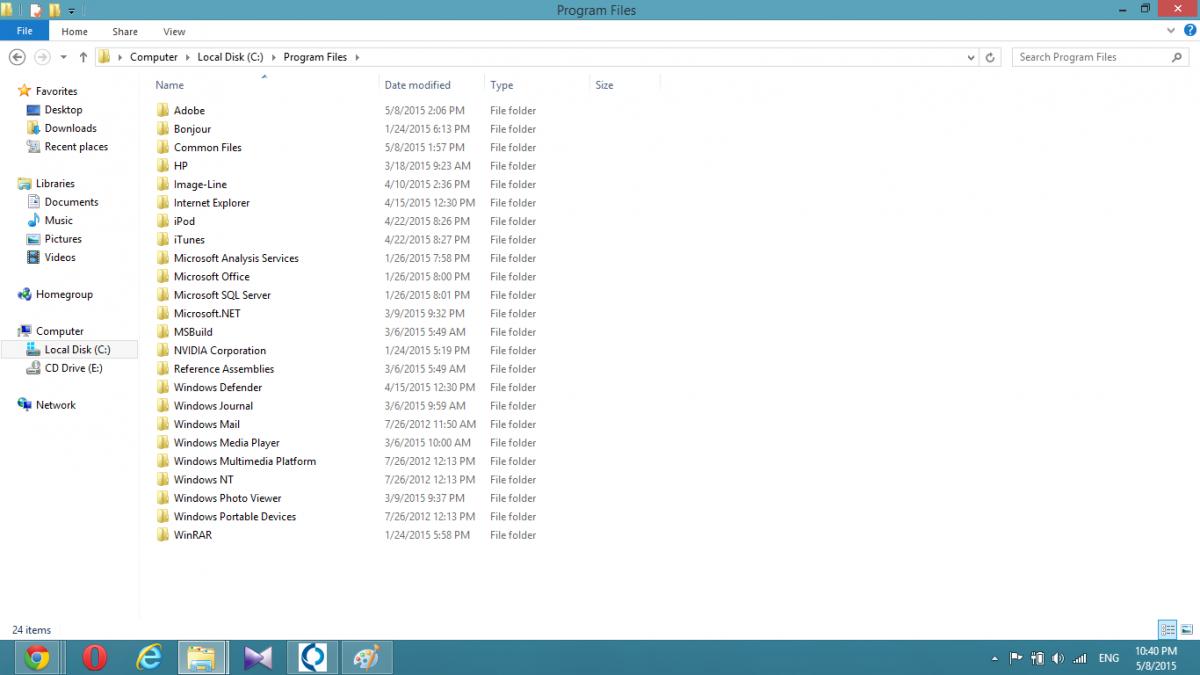Open the View ribbon tab

click(174, 32)
